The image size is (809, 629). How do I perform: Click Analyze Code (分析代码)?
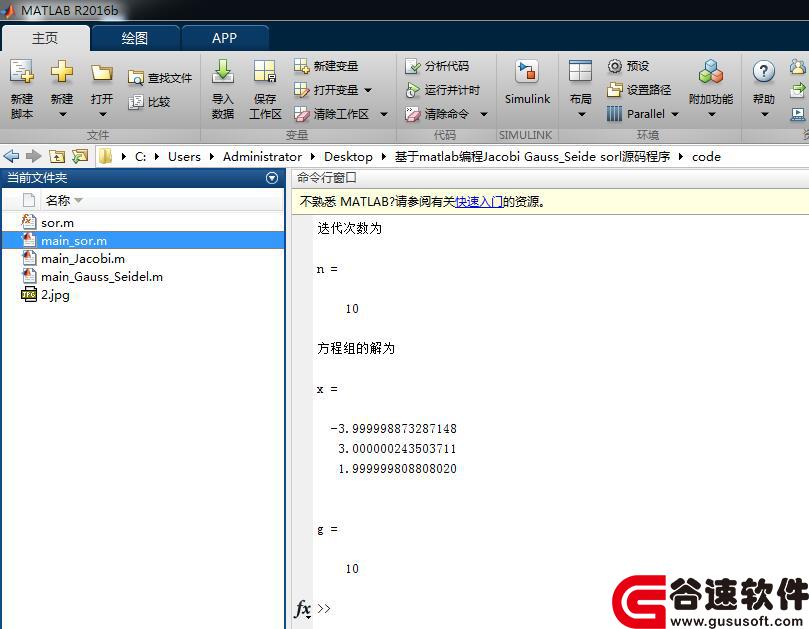[437, 66]
